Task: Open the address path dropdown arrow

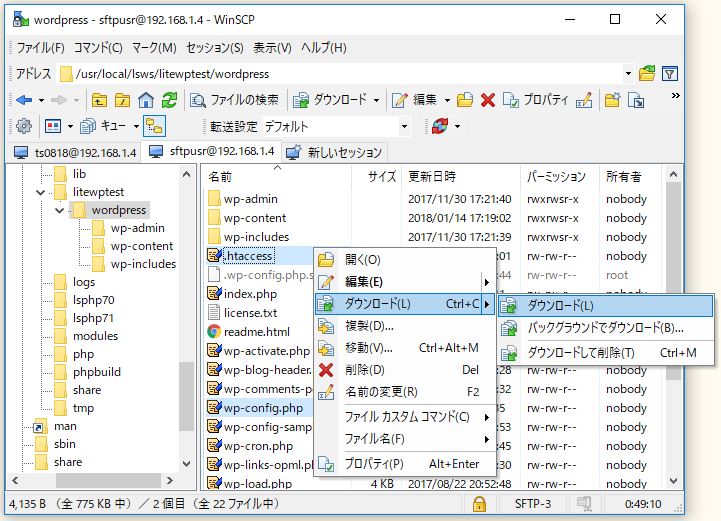Action: [x=628, y=74]
